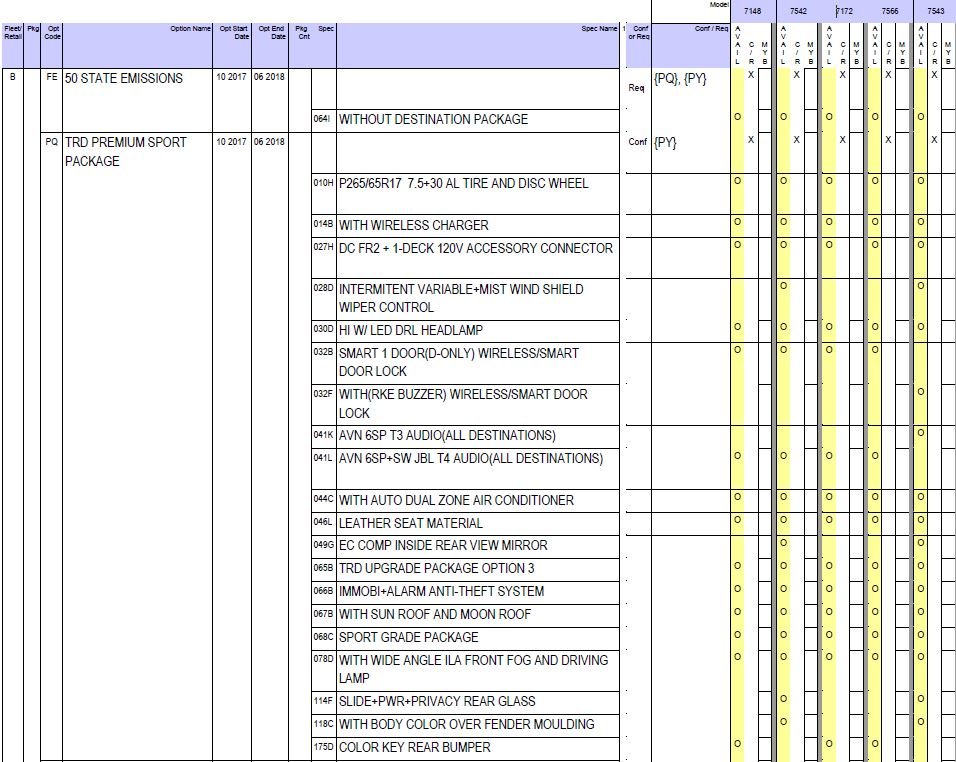Viewport: 956px width, 762px height.
Task: Select 'COLOR KEY REAR BUMPER' spec name
Action: [x=415, y=747]
